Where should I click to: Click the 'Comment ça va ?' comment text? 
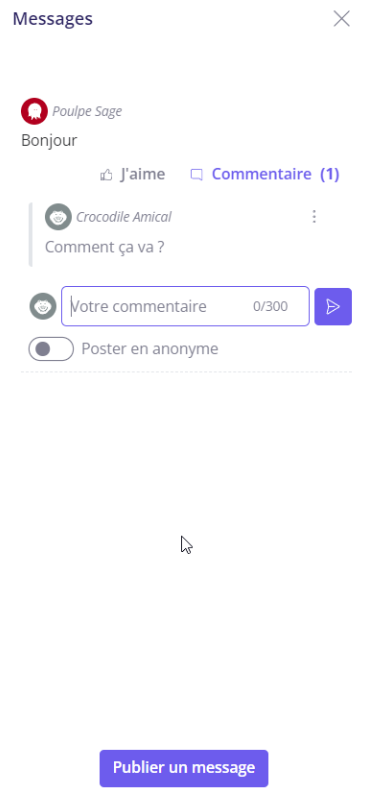[105, 248]
